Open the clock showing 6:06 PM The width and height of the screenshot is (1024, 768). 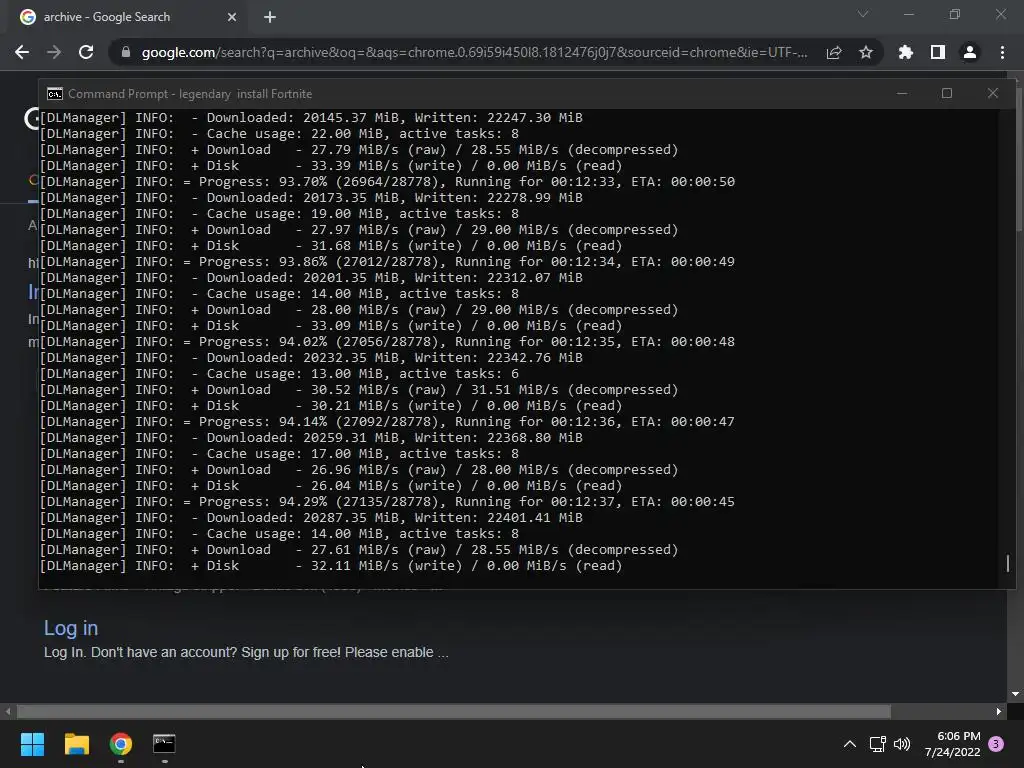(952, 744)
